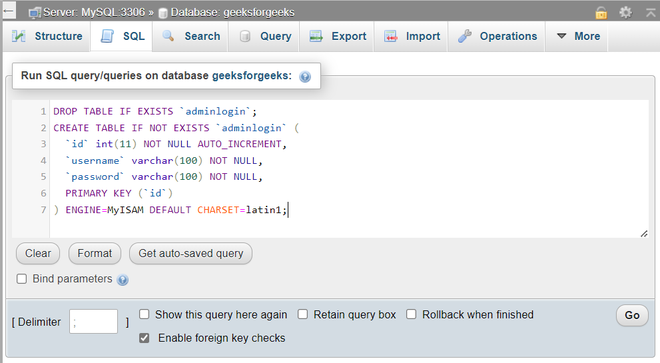Expand the More dropdown menu

pyautogui.click(x=578, y=37)
